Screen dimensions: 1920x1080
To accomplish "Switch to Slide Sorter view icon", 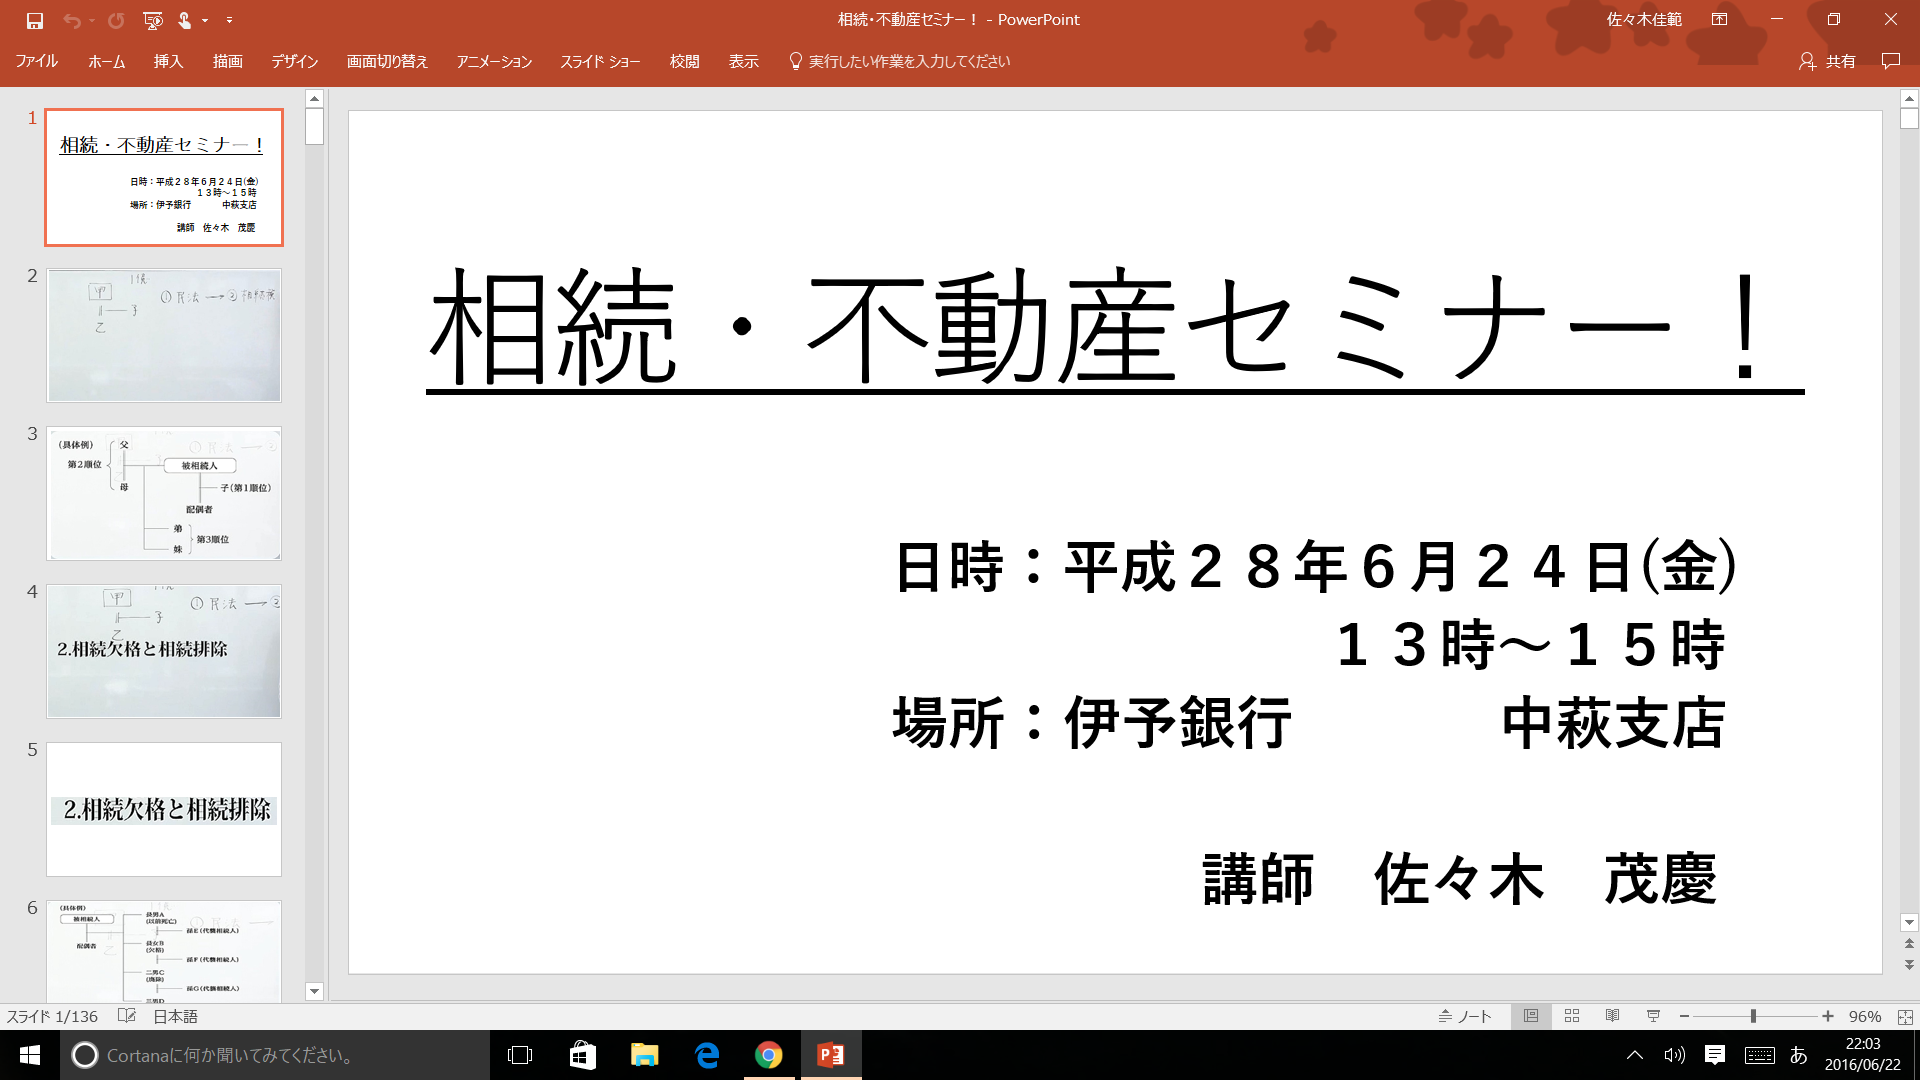I will 1572,1016.
